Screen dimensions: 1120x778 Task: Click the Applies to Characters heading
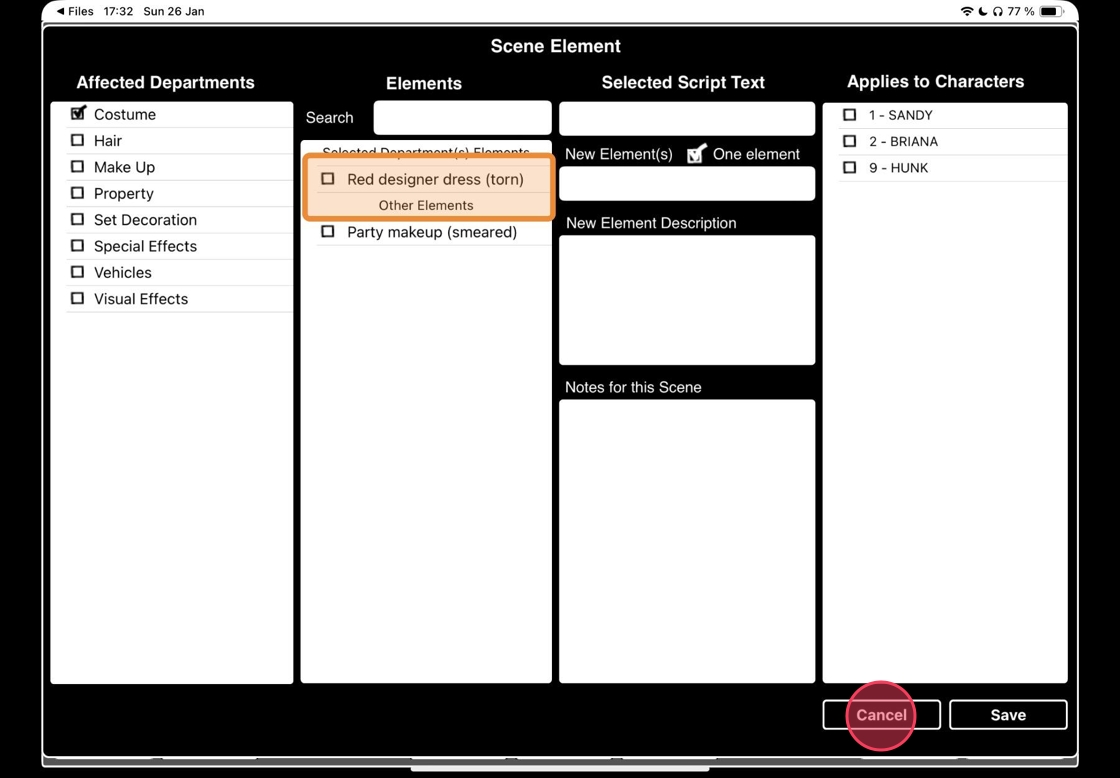click(x=935, y=82)
